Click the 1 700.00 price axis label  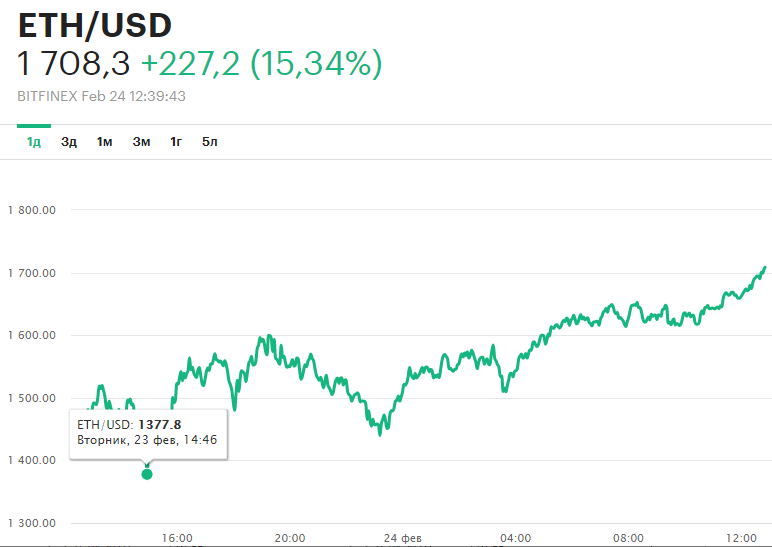(31, 273)
